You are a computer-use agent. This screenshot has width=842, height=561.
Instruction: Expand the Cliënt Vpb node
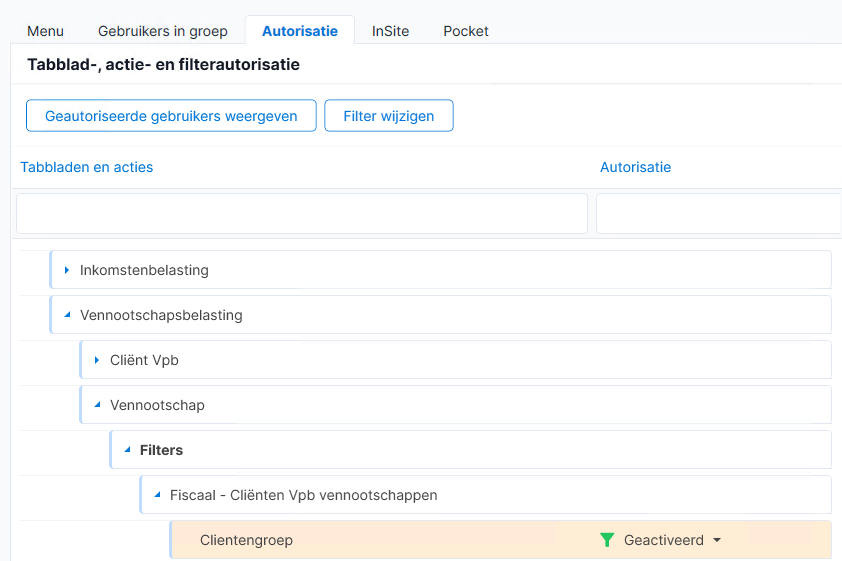97,360
